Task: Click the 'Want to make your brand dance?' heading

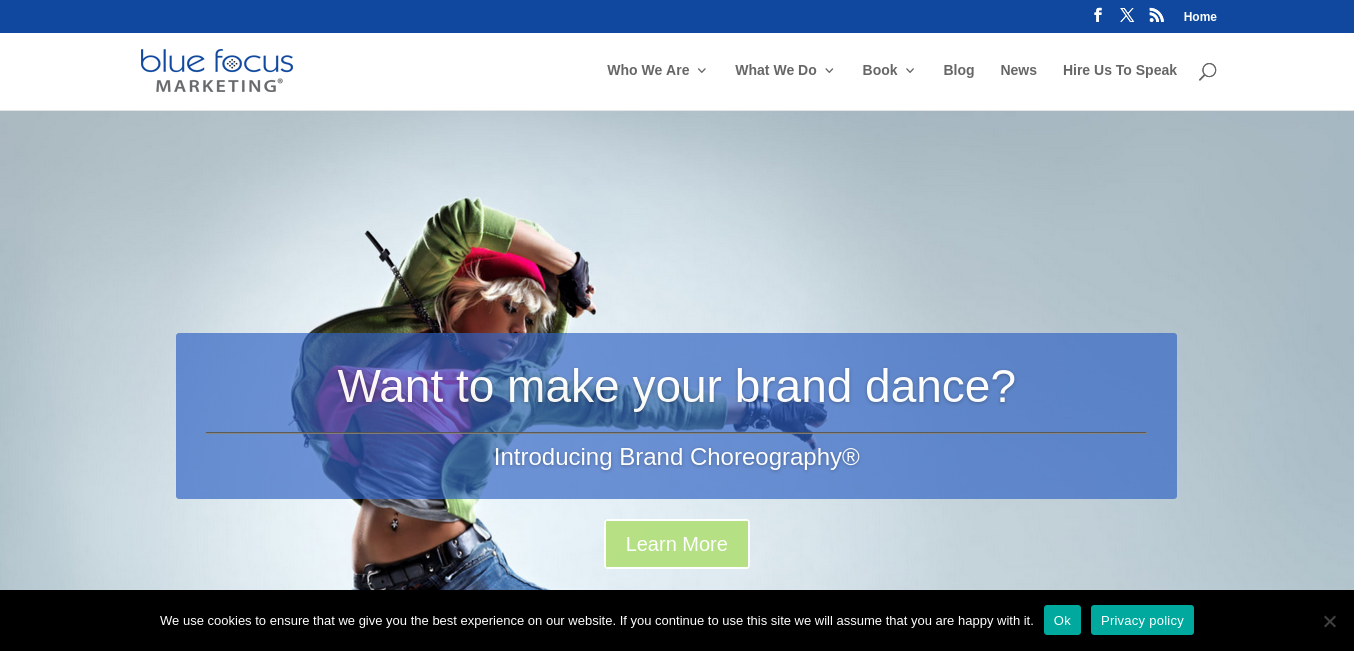Action: click(x=677, y=386)
